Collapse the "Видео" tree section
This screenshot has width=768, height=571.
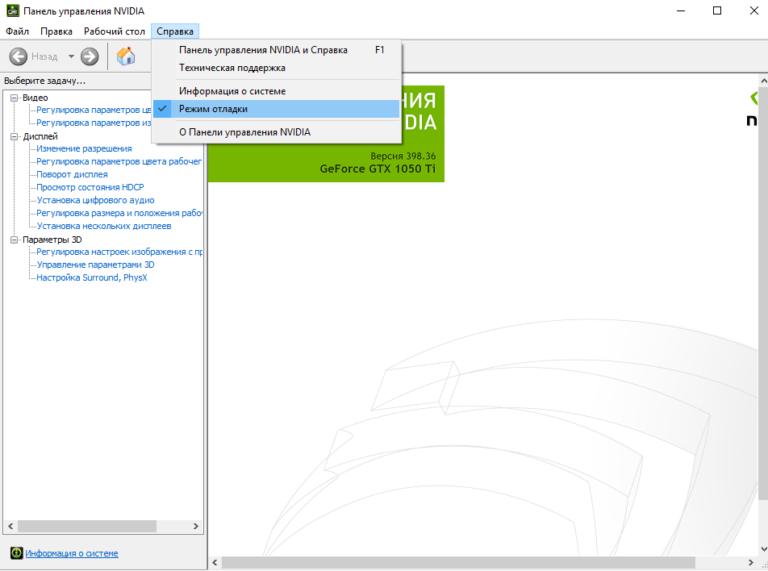pyautogui.click(x=14, y=97)
